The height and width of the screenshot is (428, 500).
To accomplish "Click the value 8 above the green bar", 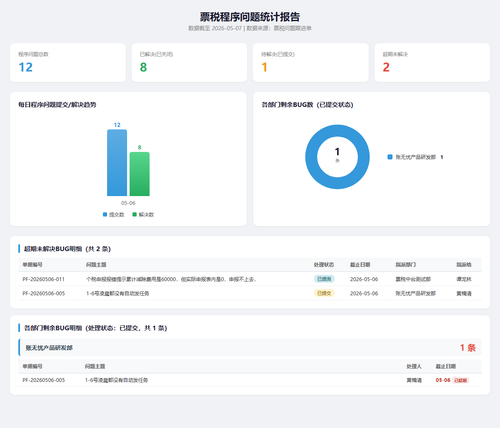I will pos(140,147).
